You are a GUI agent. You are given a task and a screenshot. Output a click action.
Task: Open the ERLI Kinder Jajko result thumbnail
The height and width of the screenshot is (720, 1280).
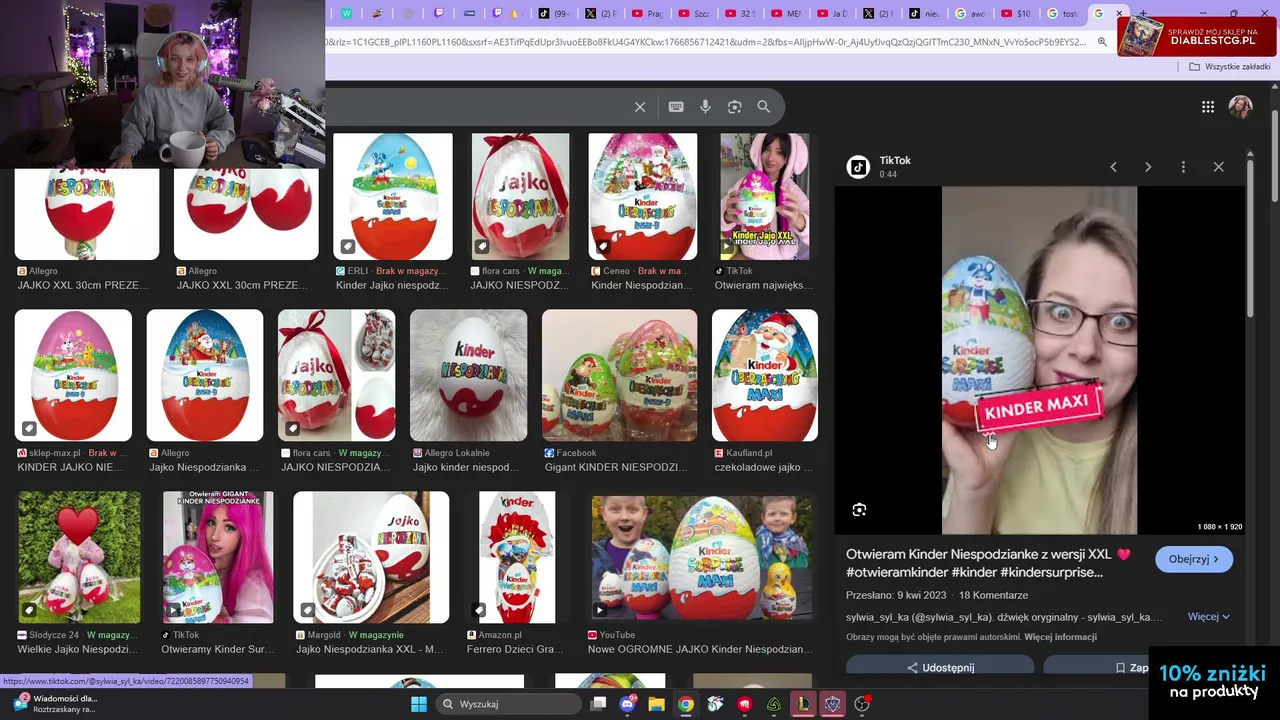tap(393, 196)
